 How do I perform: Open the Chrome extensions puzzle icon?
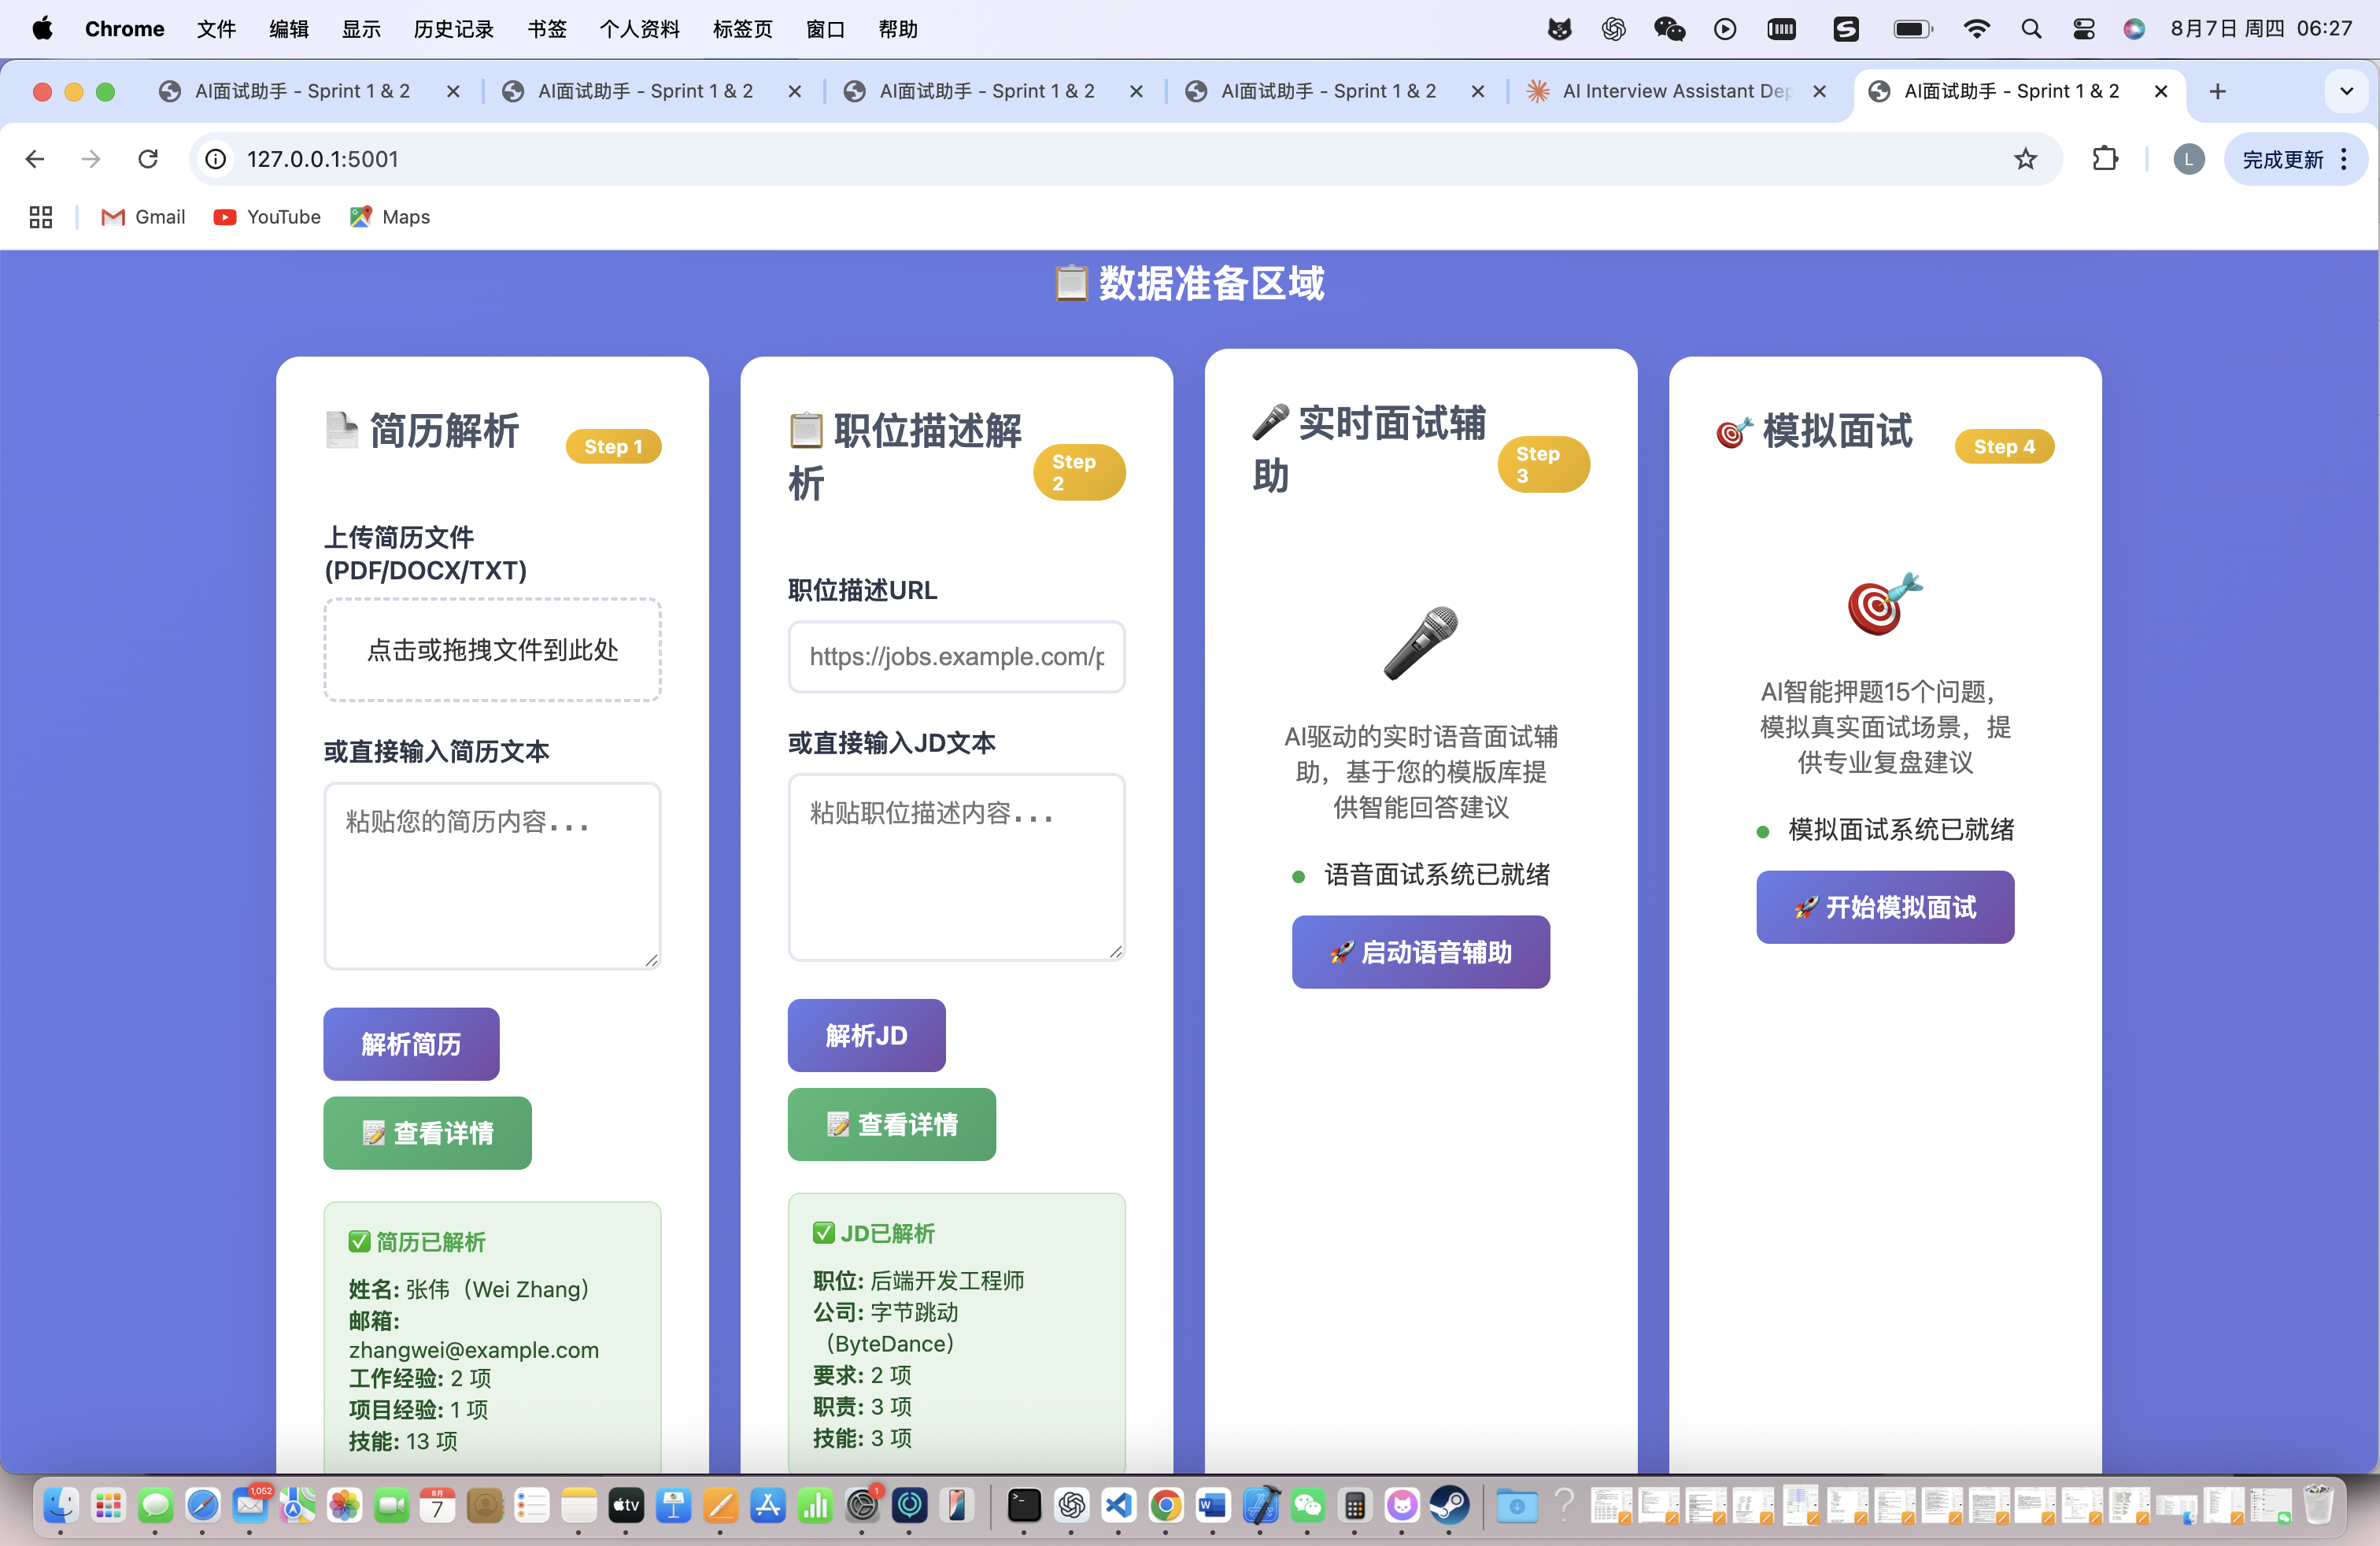pos(2105,159)
